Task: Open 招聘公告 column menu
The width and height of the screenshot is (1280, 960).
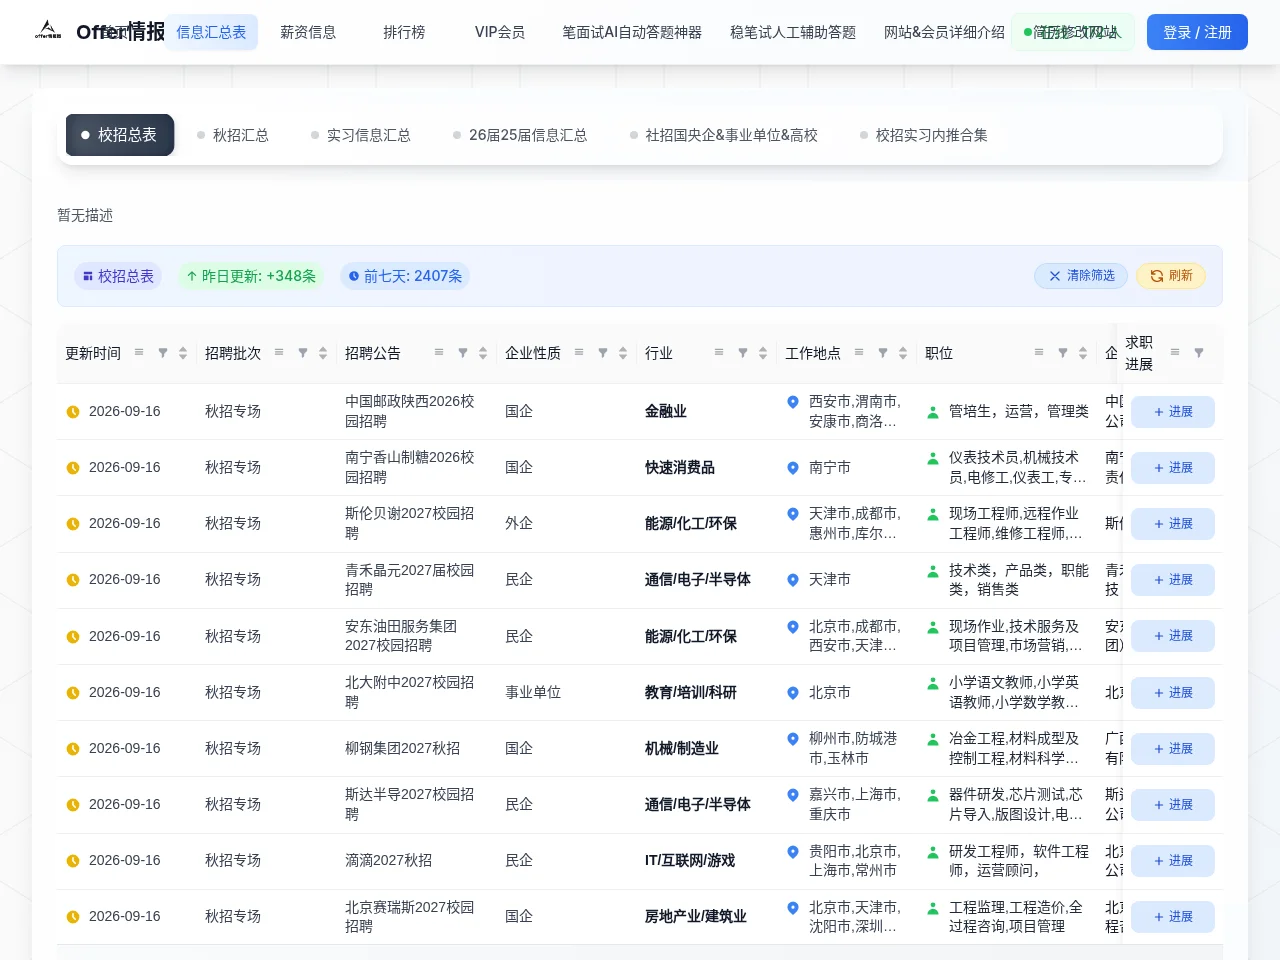Action: pos(439,353)
